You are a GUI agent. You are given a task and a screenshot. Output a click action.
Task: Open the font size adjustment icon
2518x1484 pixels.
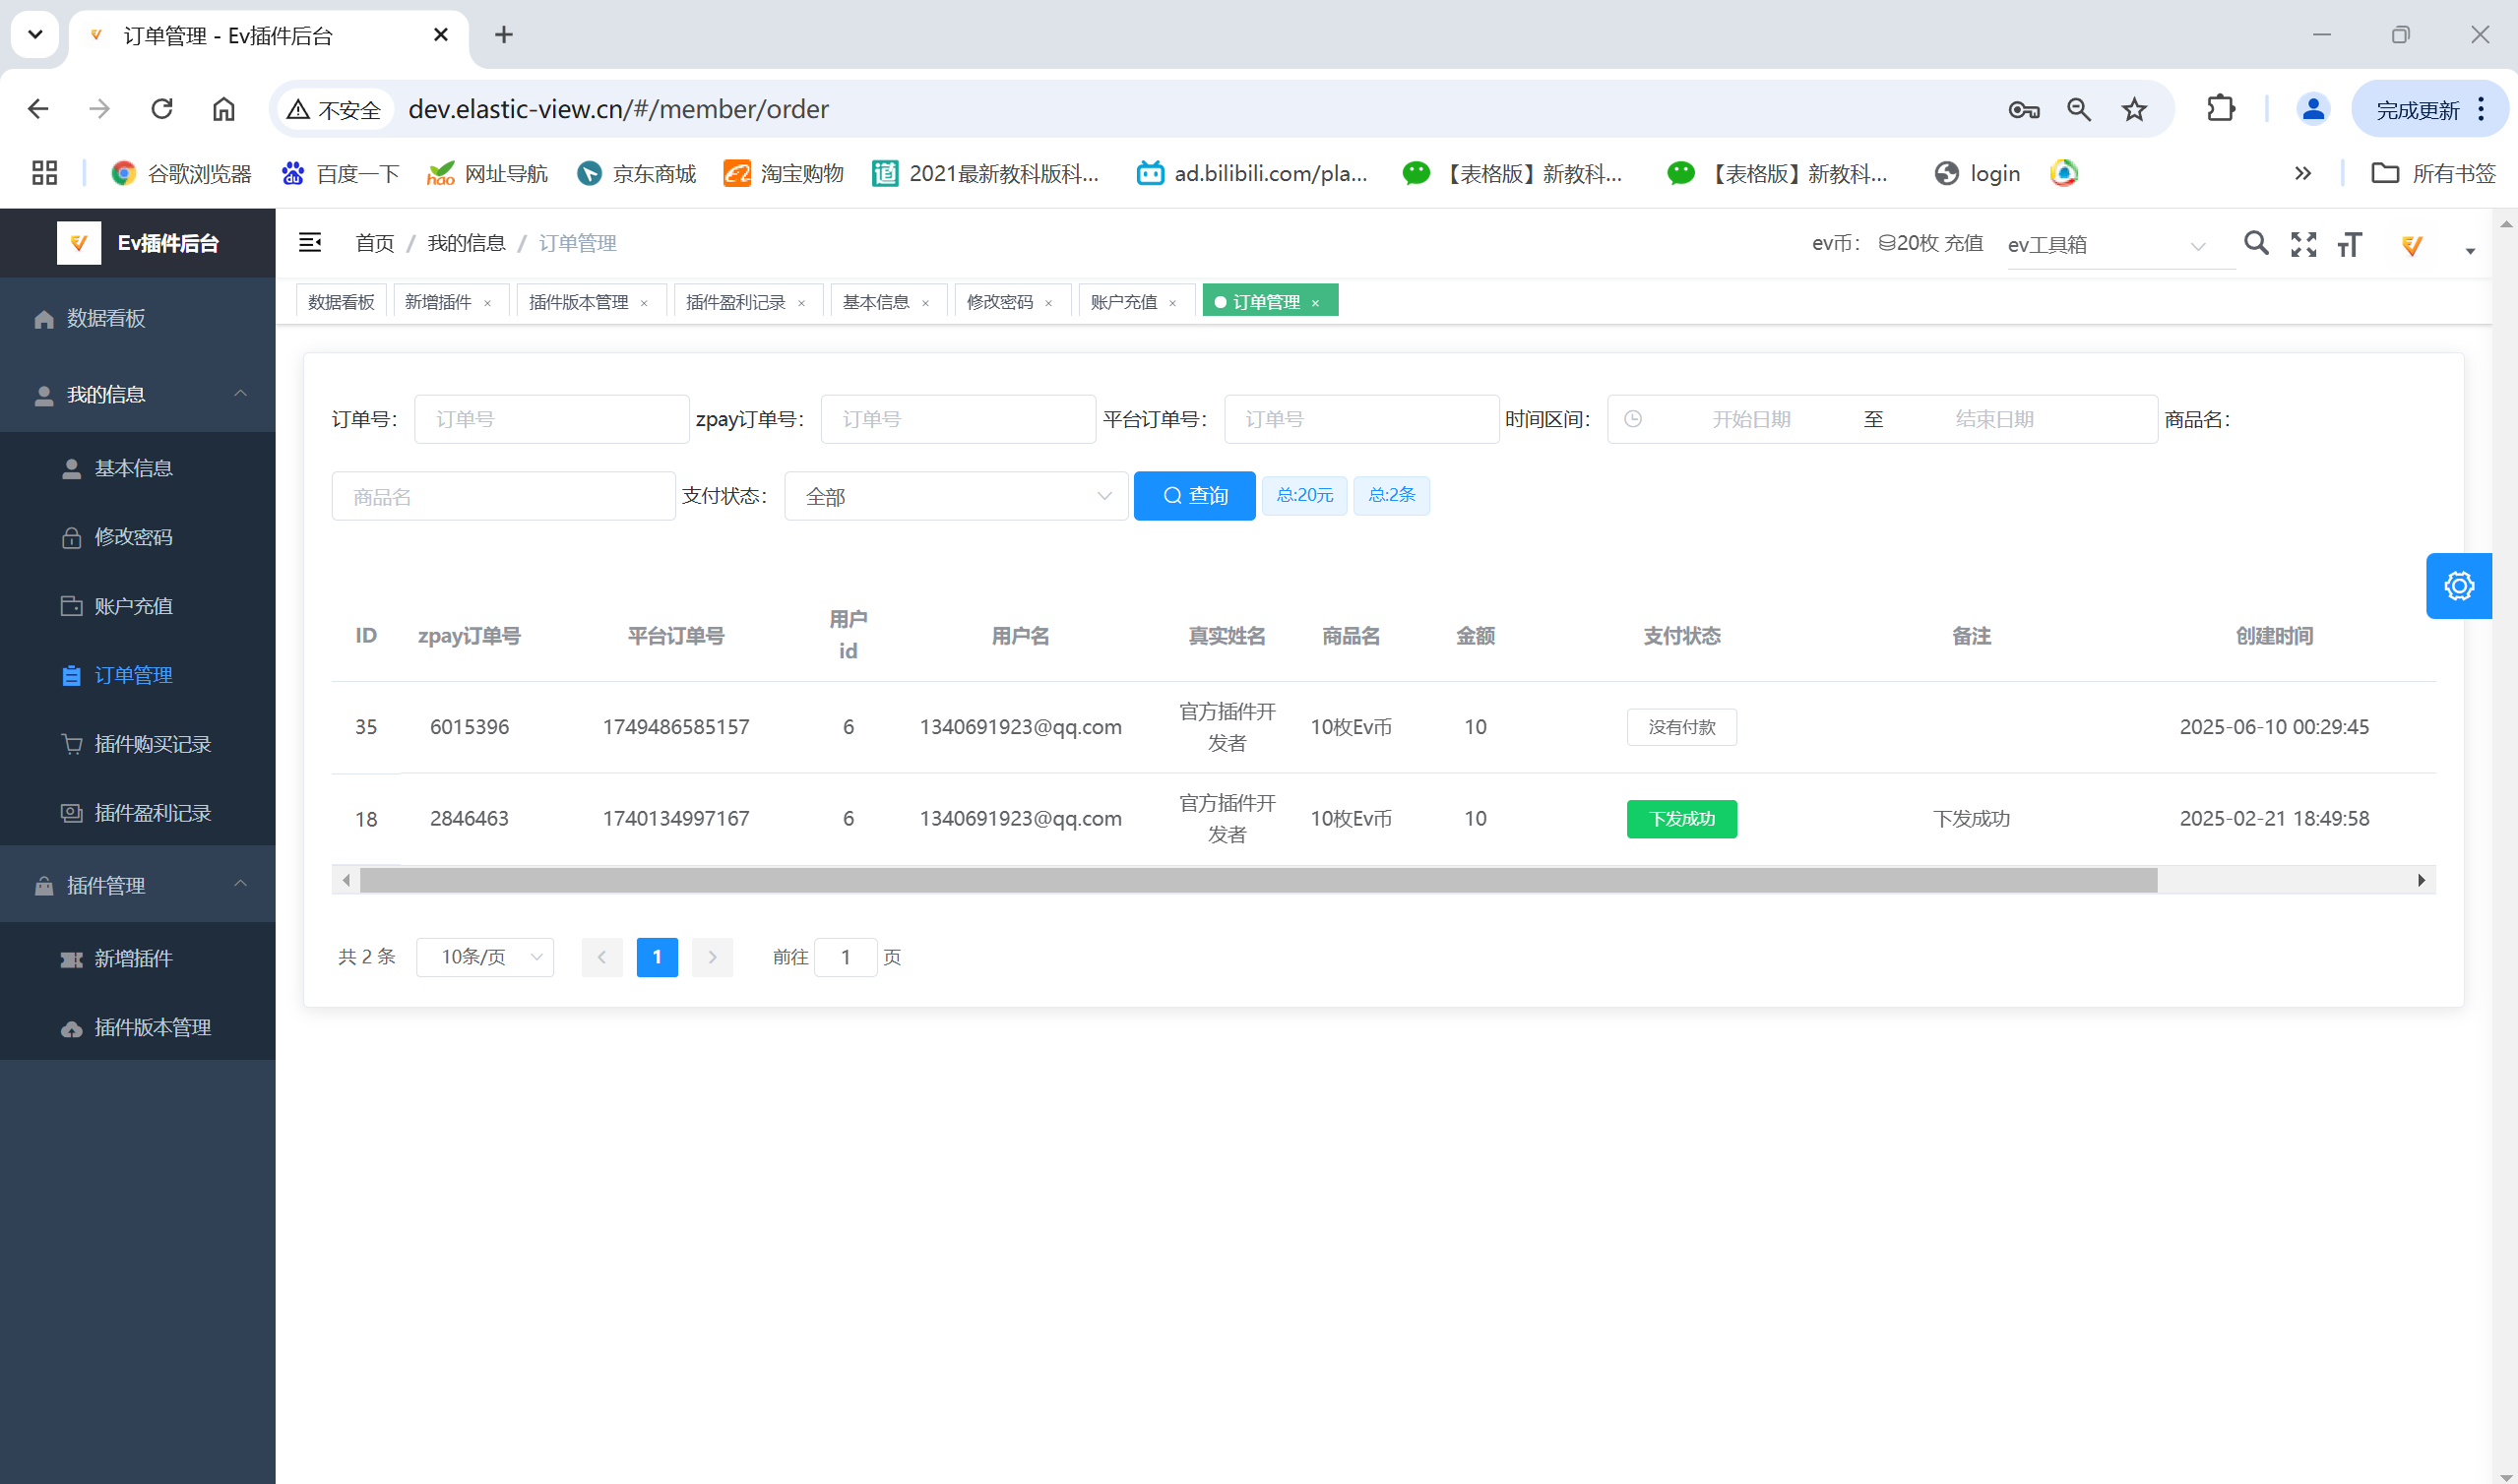tap(2350, 244)
